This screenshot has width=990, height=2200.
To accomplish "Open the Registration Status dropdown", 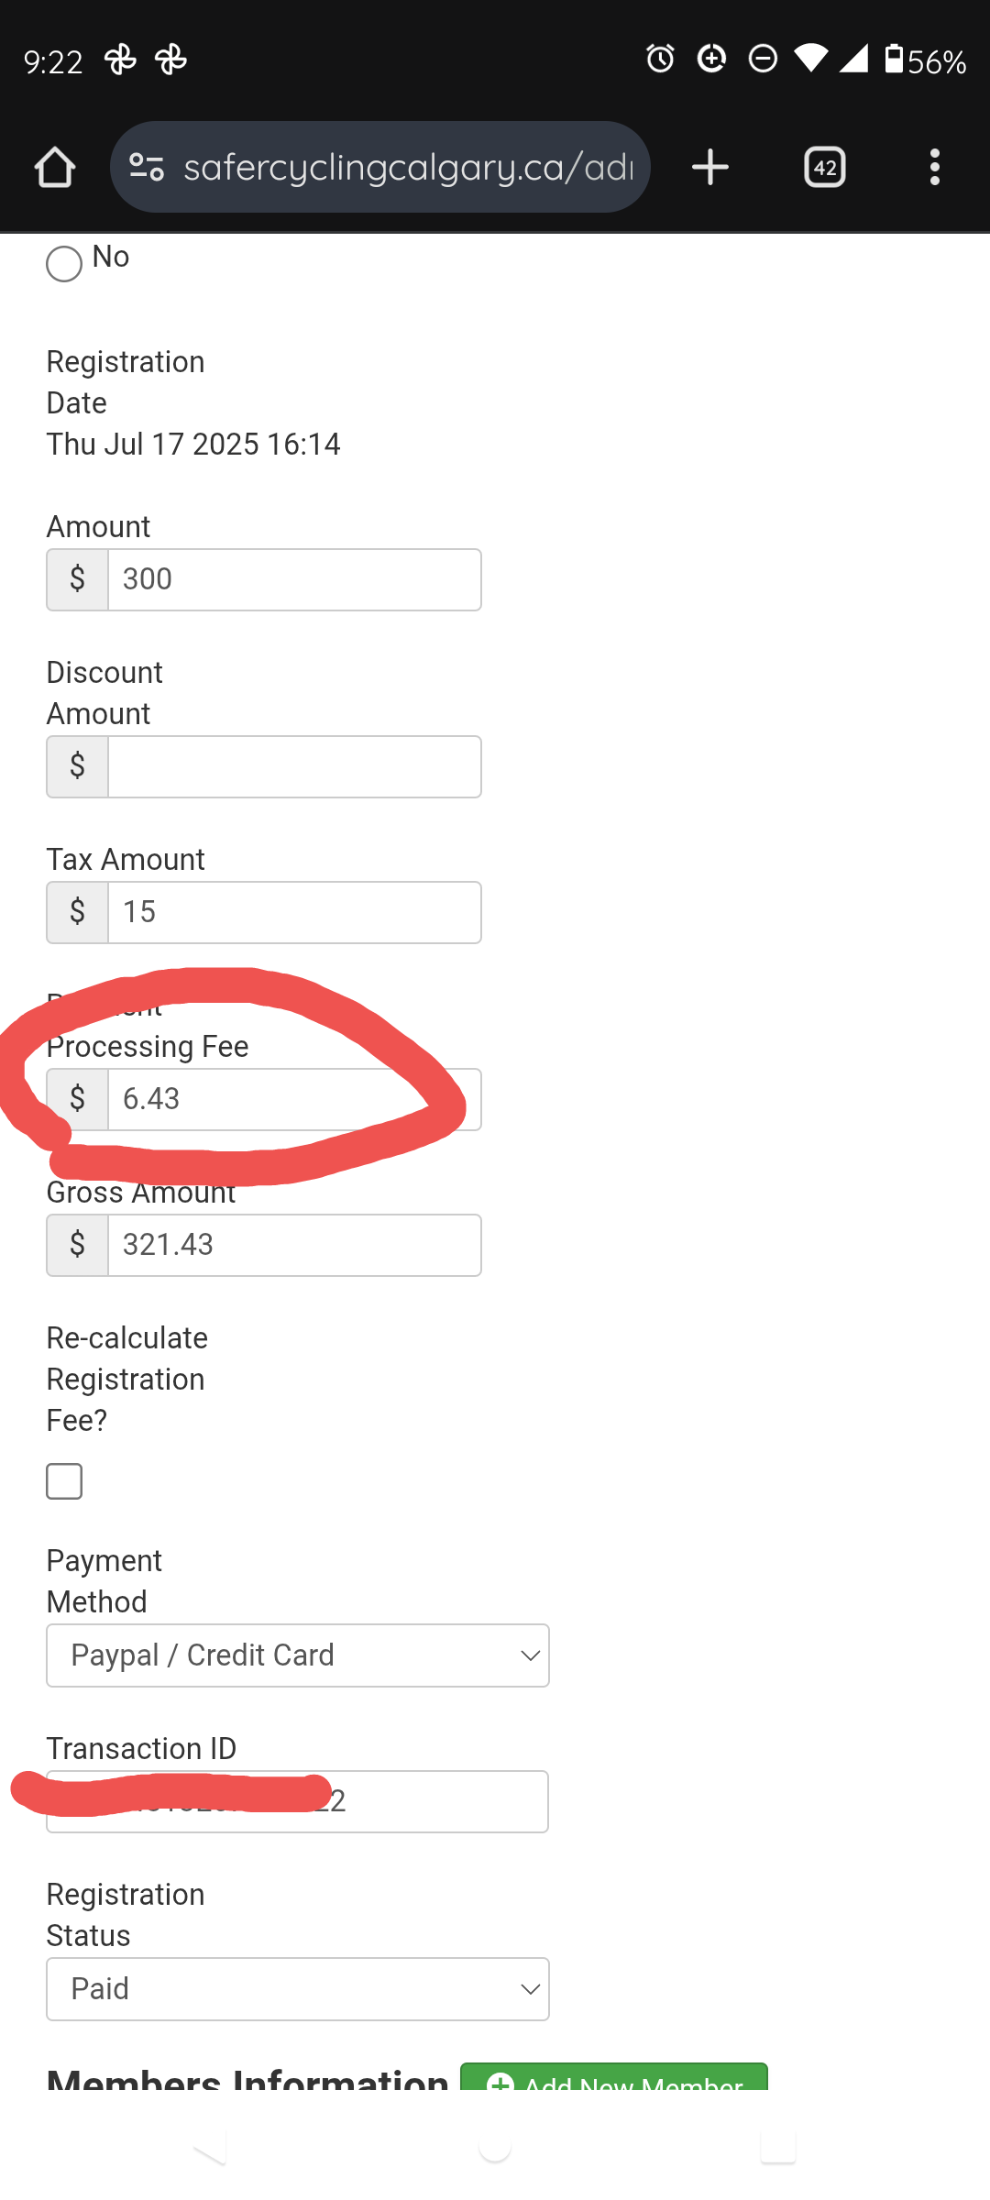I will click(298, 1989).
